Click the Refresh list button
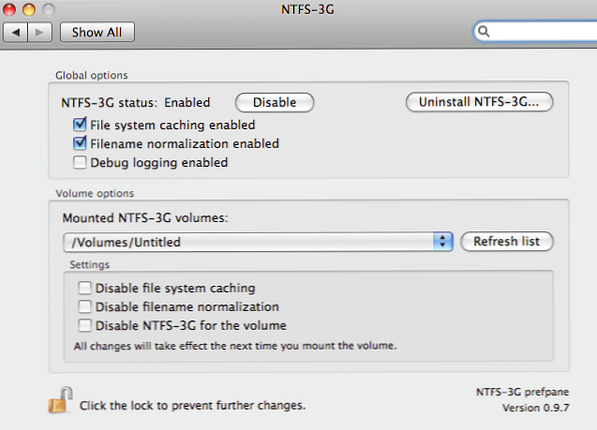The image size is (597, 430). point(506,241)
